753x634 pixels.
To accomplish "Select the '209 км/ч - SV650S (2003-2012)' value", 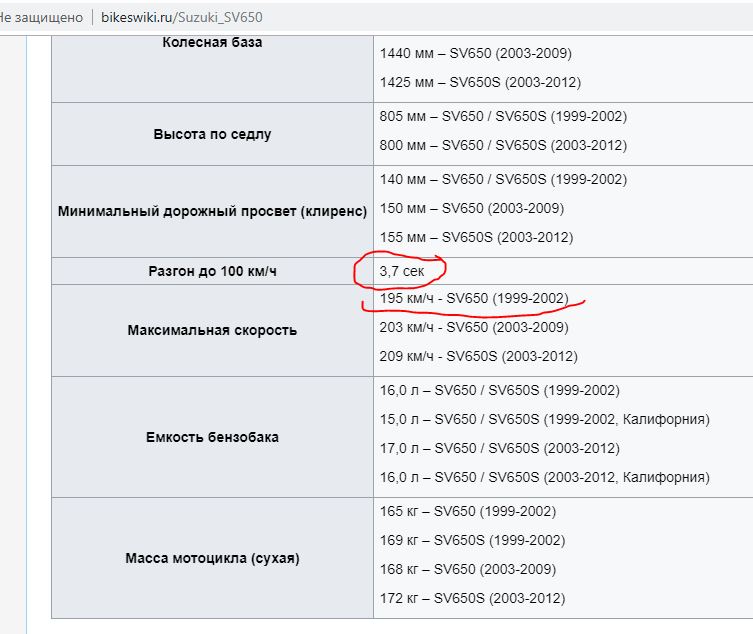I will coord(478,356).
